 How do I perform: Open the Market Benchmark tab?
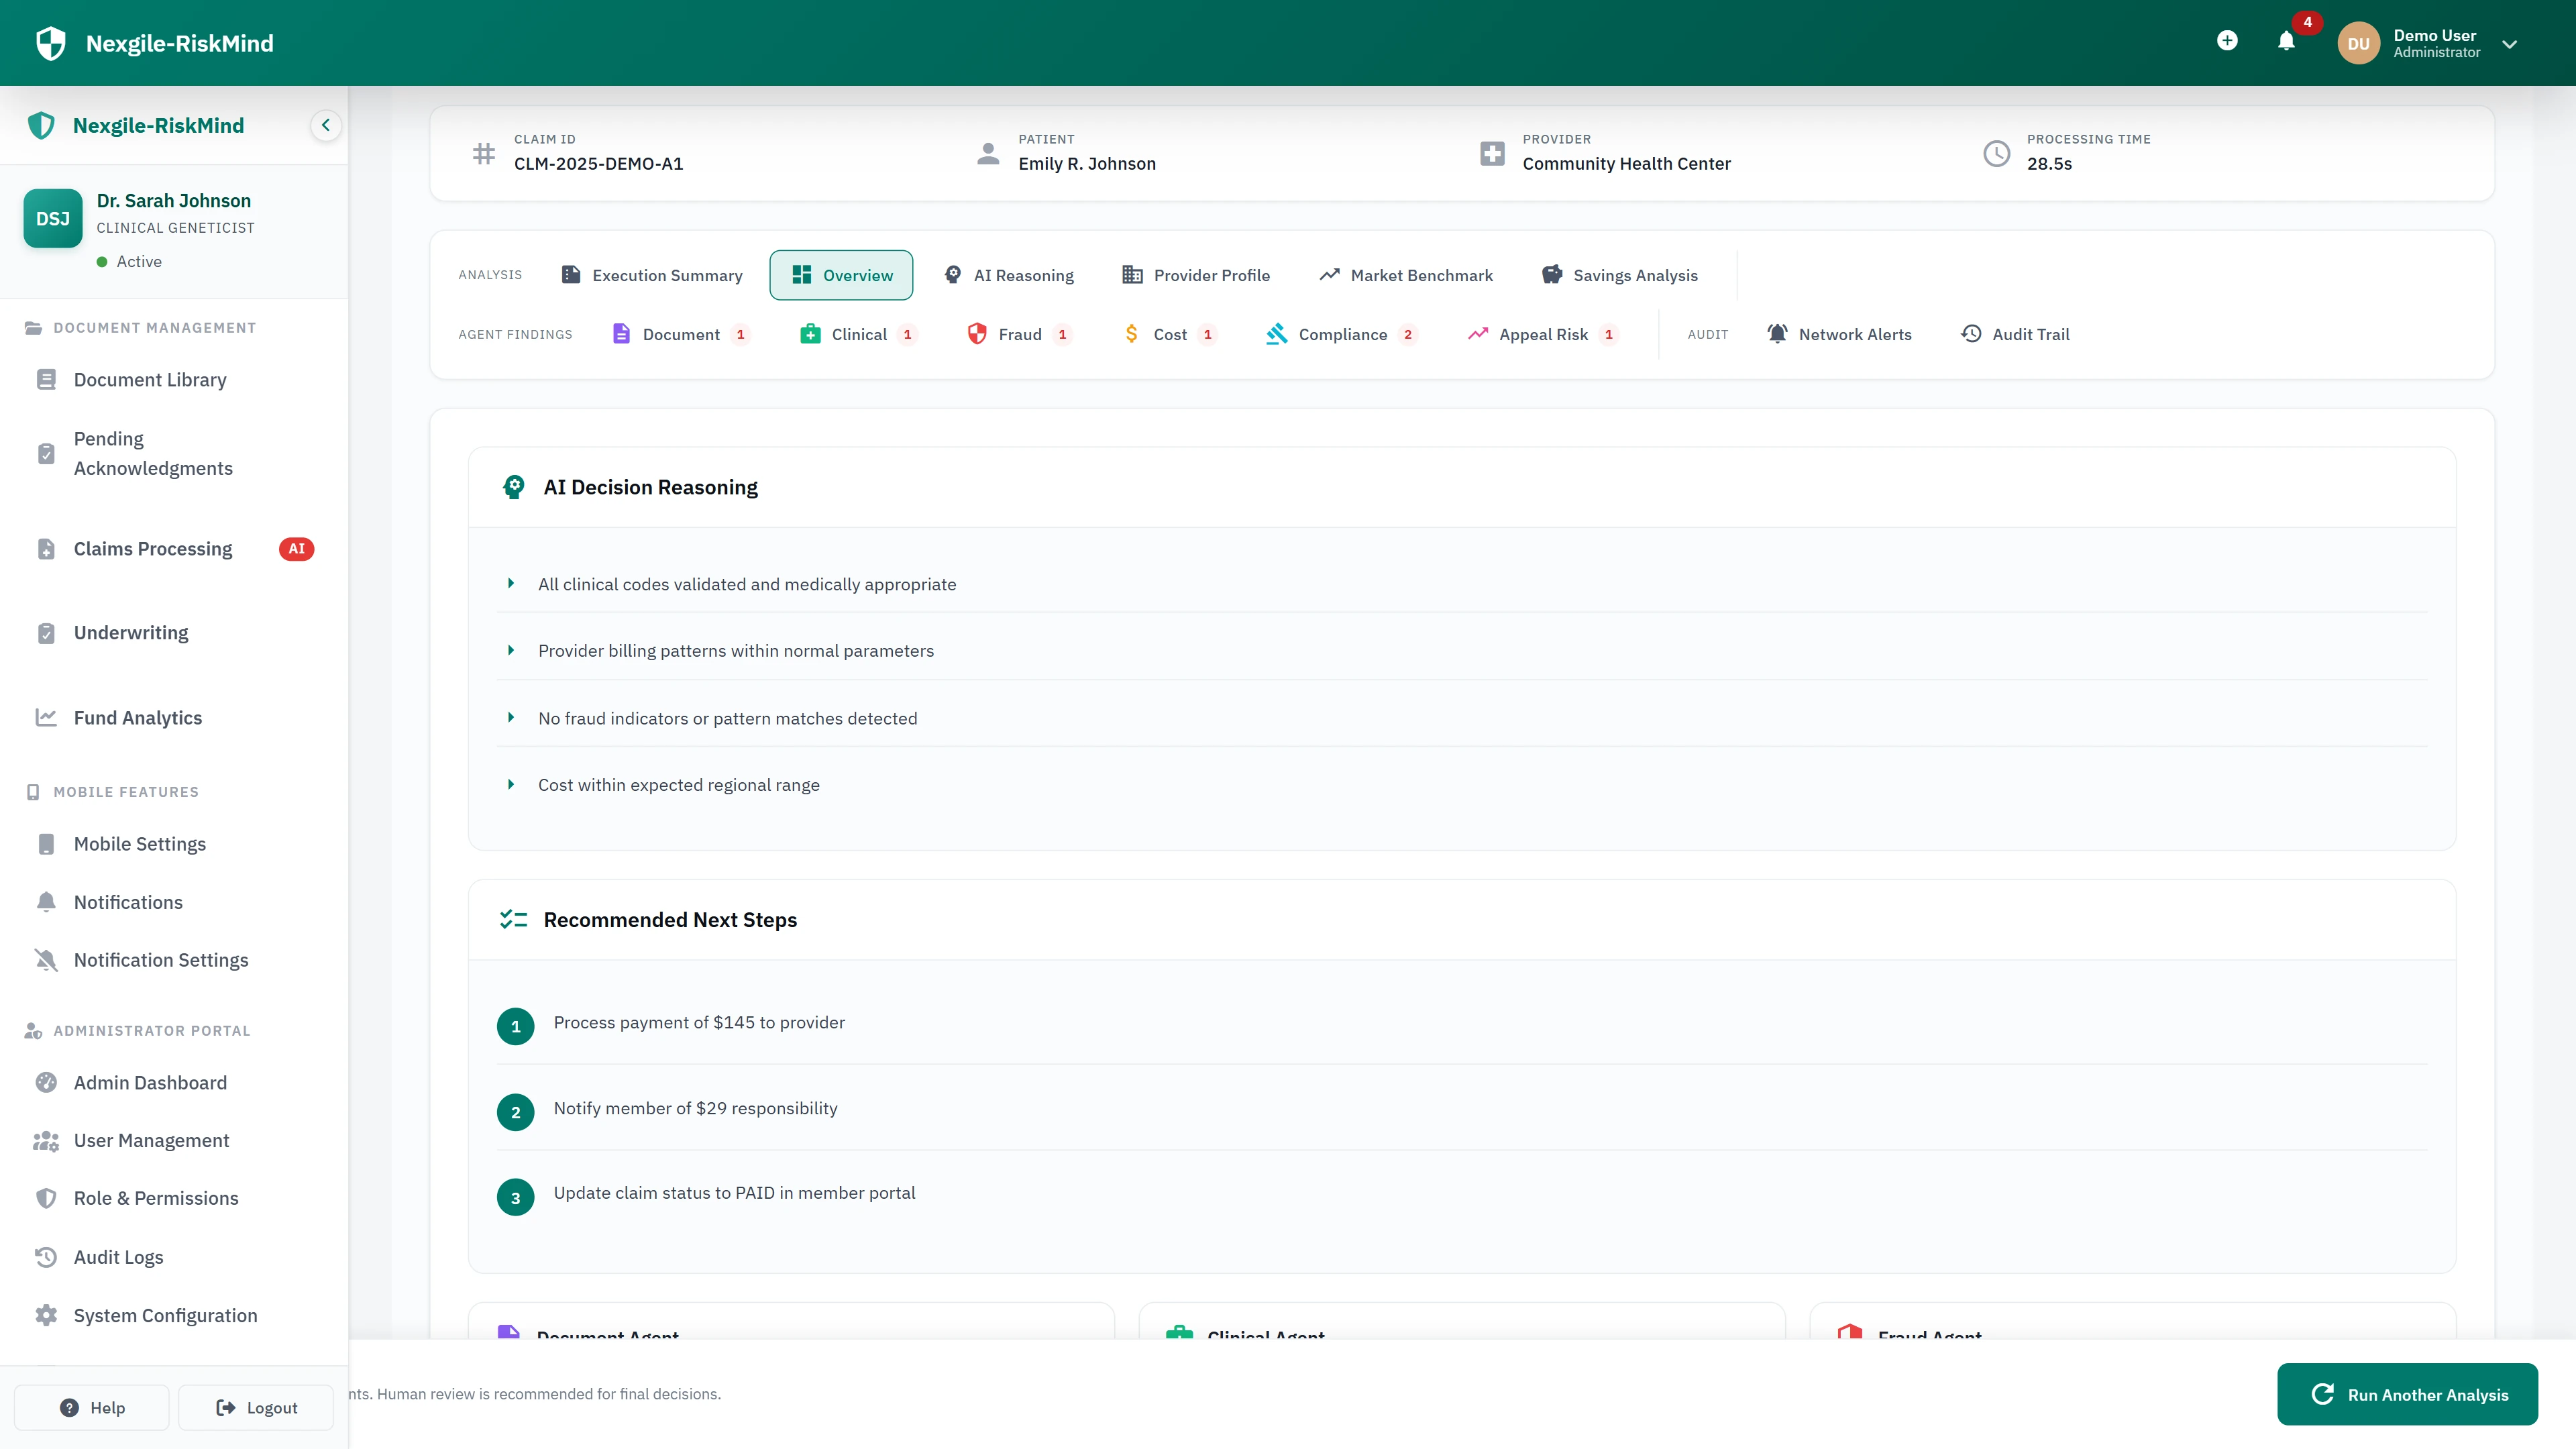pos(1404,275)
